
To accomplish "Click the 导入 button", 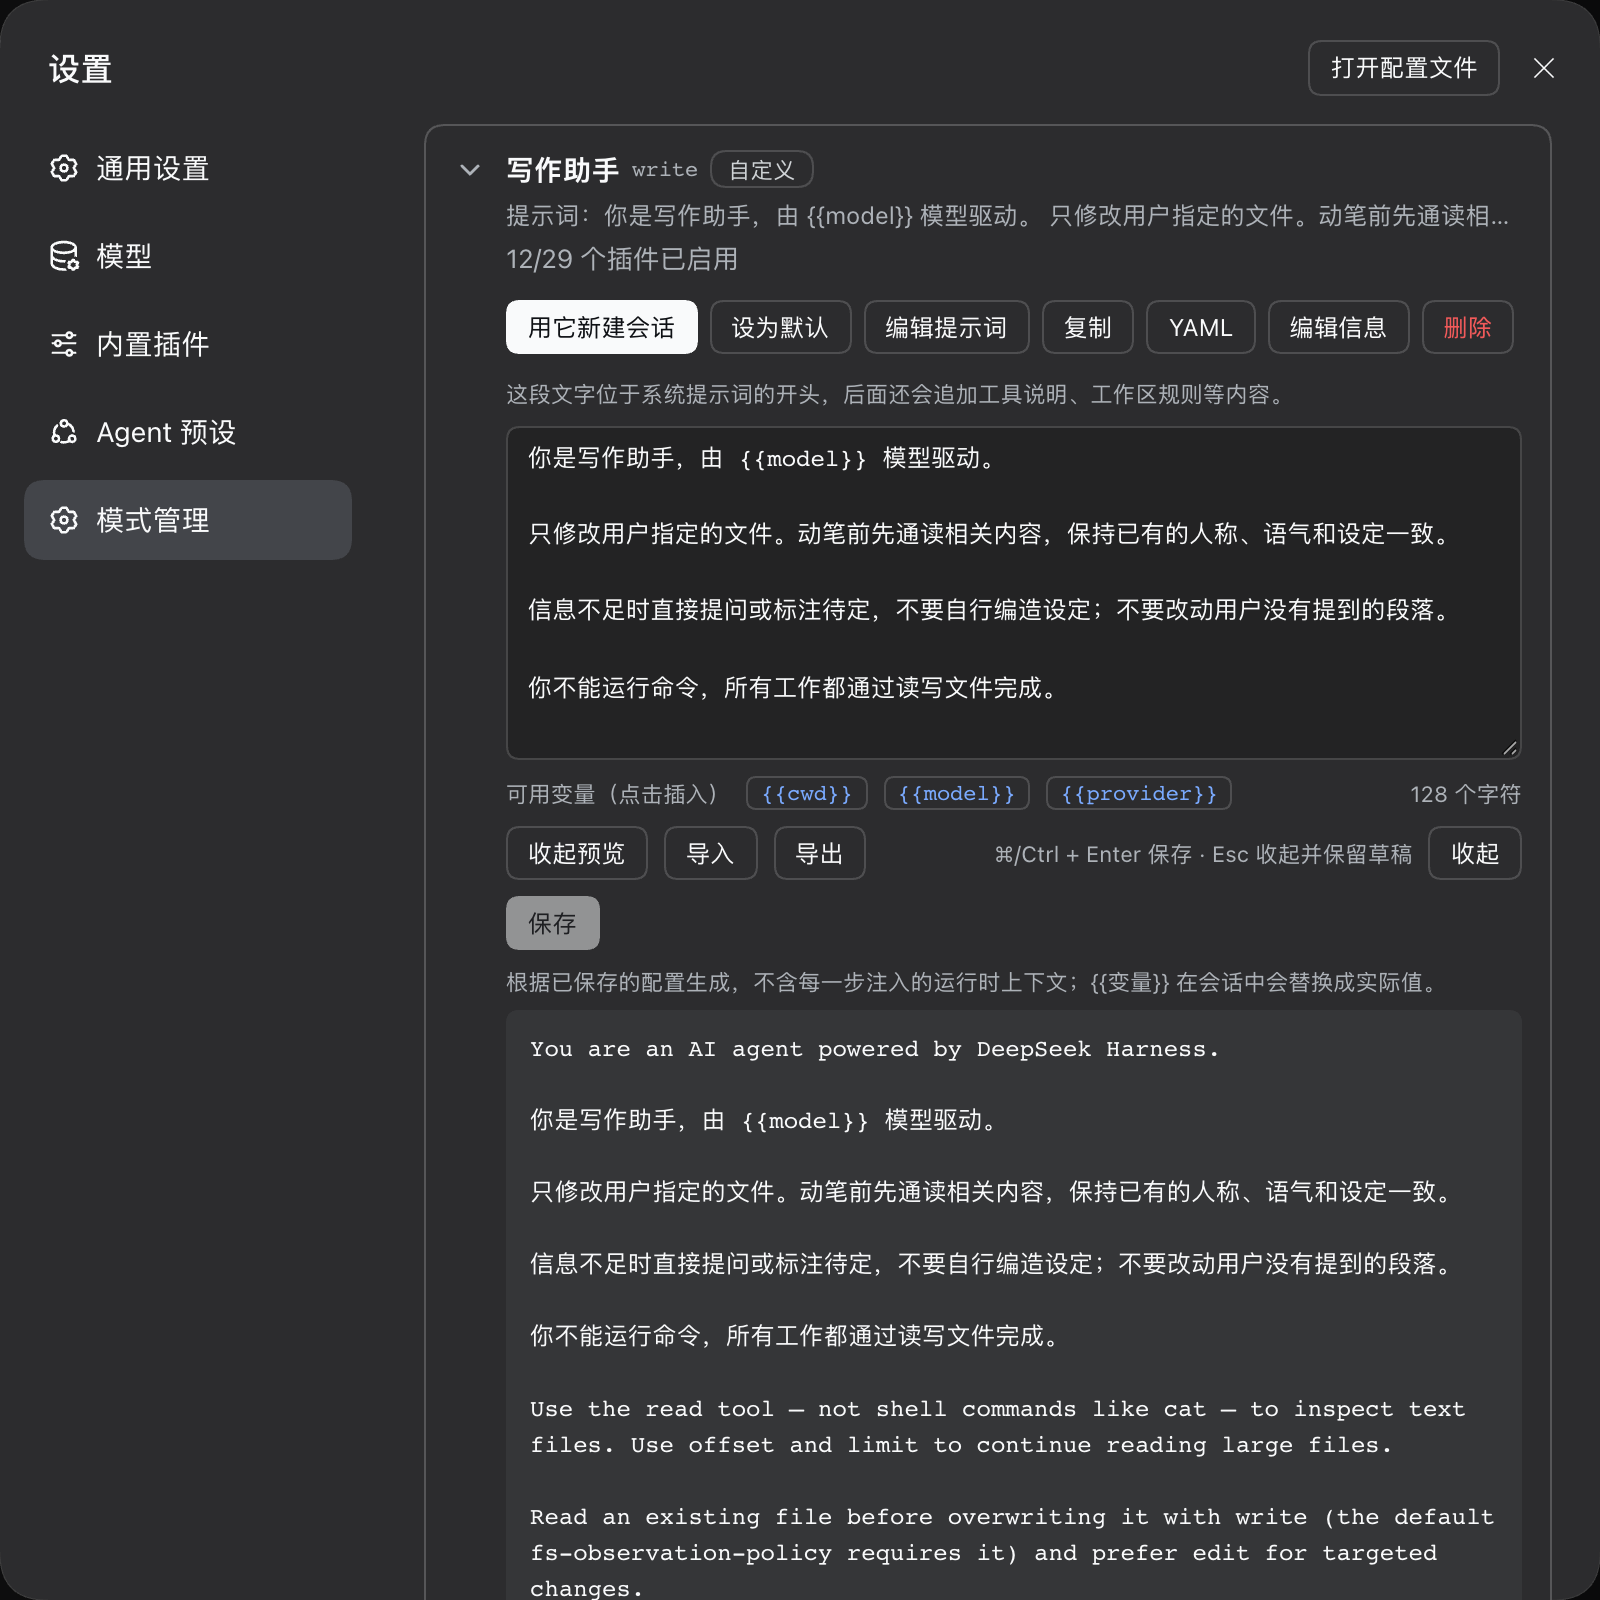I will point(710,853).
